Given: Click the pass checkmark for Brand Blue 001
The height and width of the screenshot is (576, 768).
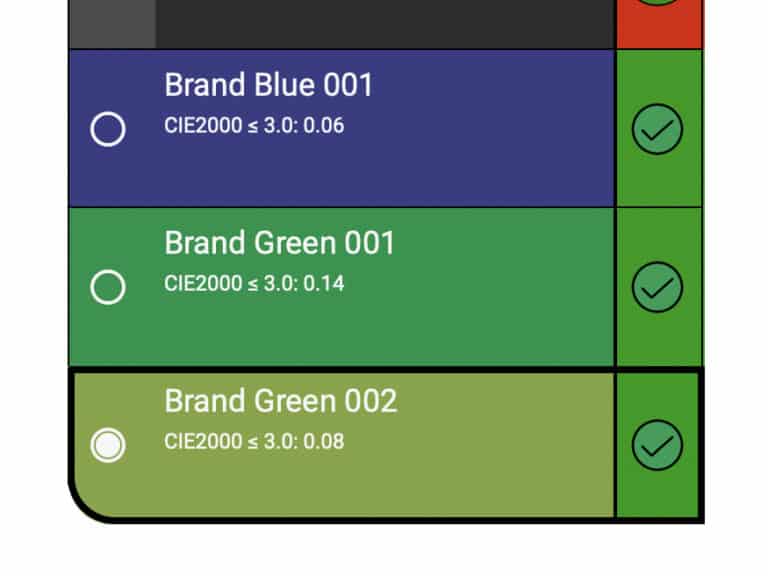Looking at the screenshot, I should [657, 128].
